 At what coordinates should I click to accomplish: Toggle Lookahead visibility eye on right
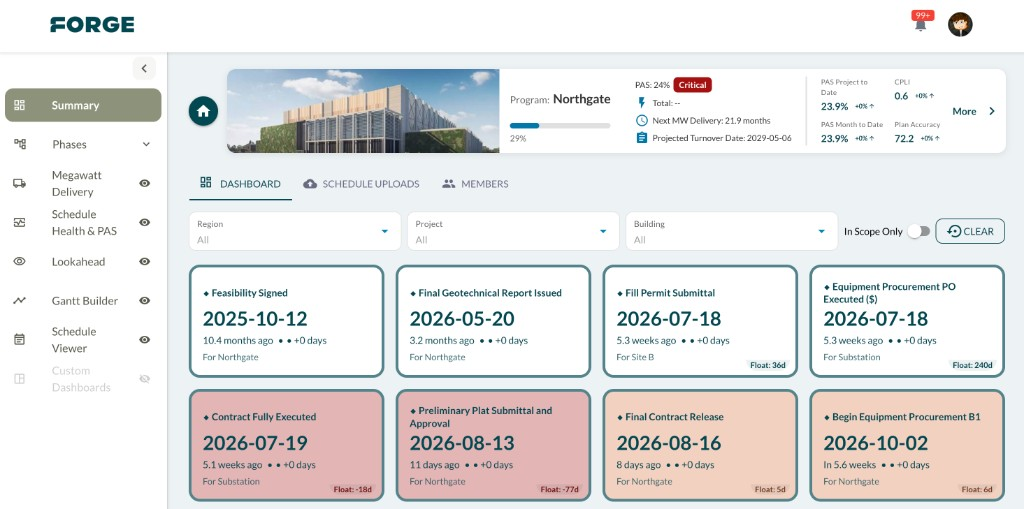click(145, 261)
